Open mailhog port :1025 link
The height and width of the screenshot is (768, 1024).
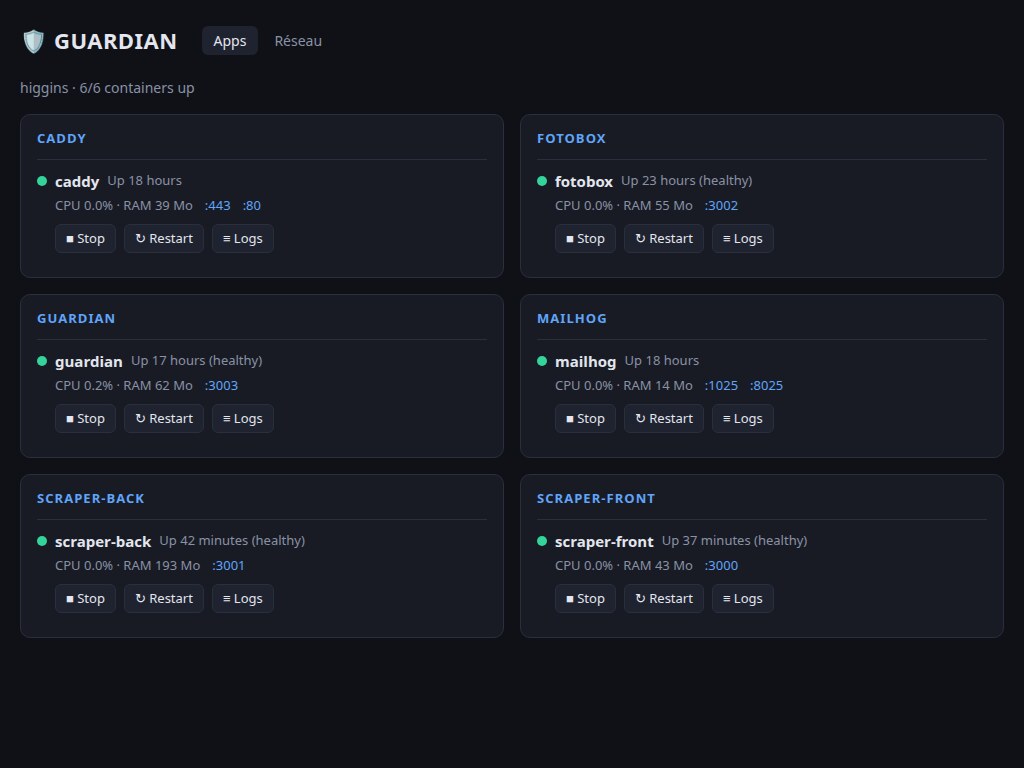721,385
